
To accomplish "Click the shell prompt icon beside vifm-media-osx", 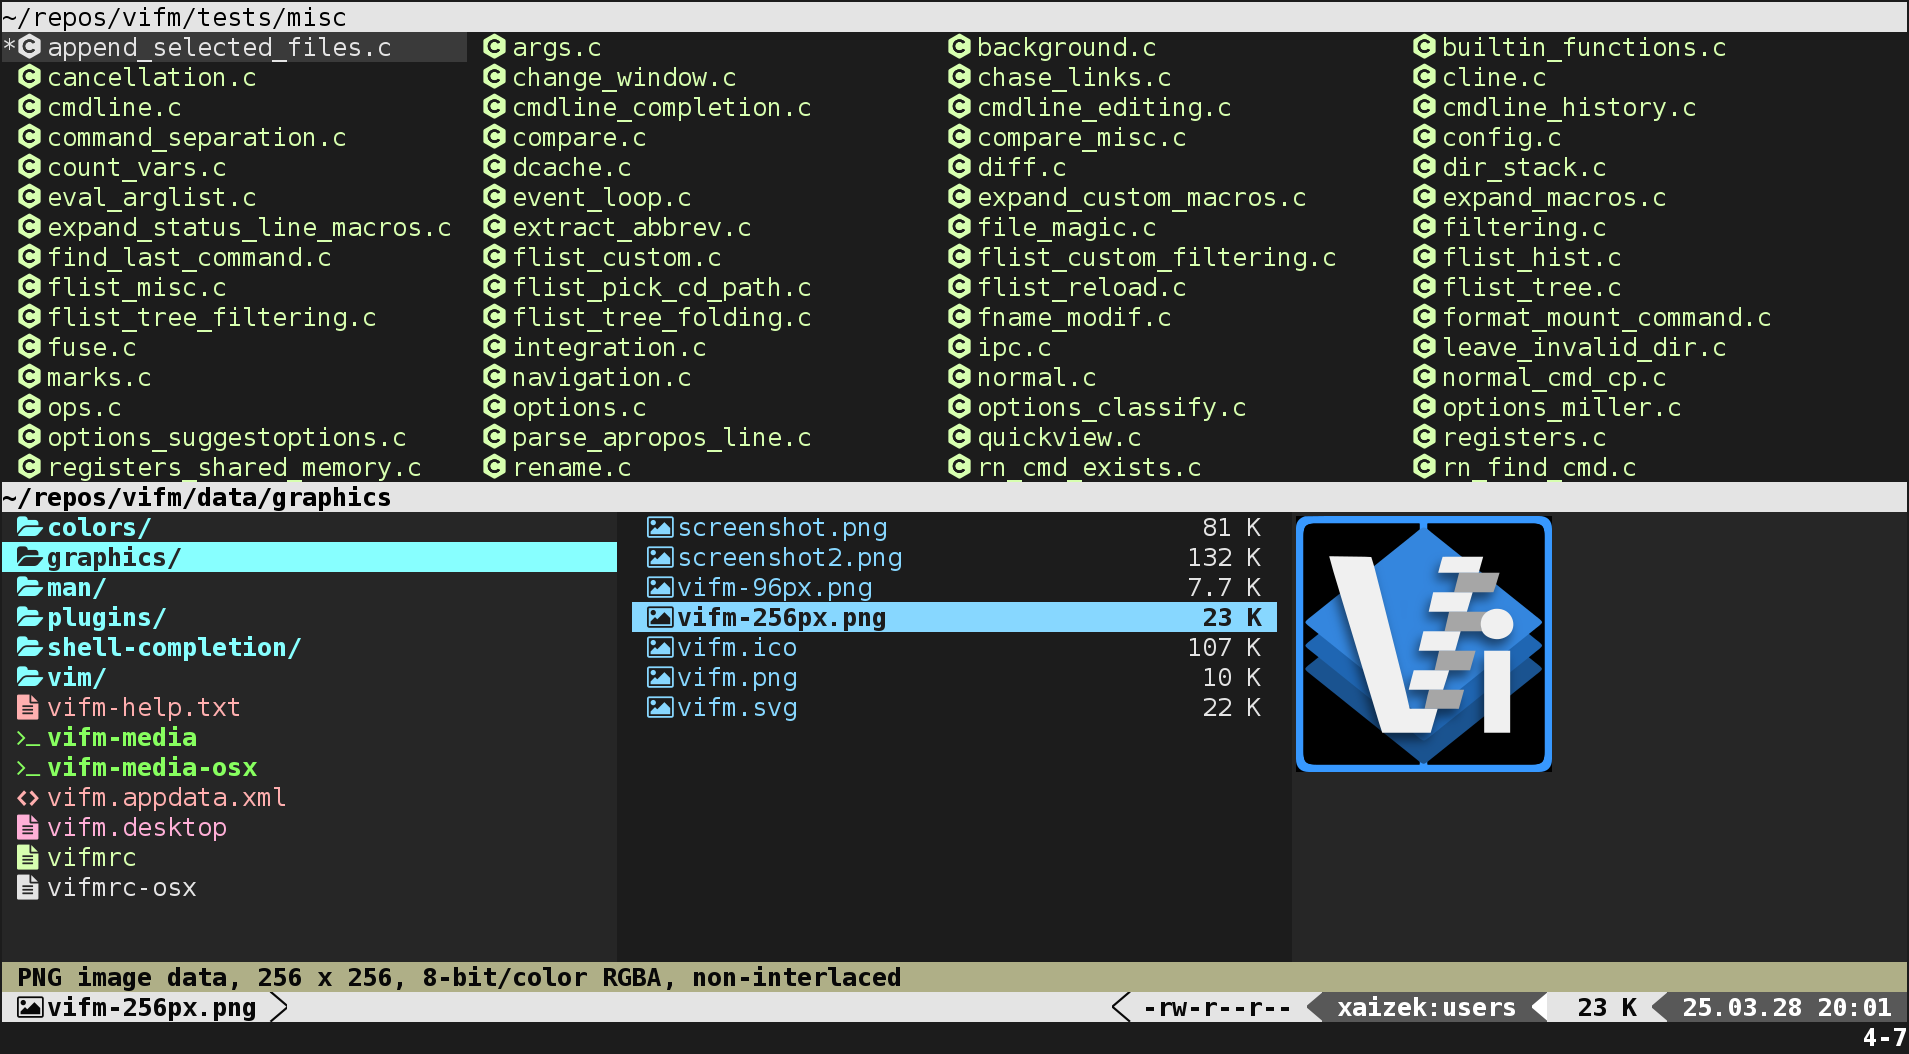I will pyautogui.click(x=28, y=768).
